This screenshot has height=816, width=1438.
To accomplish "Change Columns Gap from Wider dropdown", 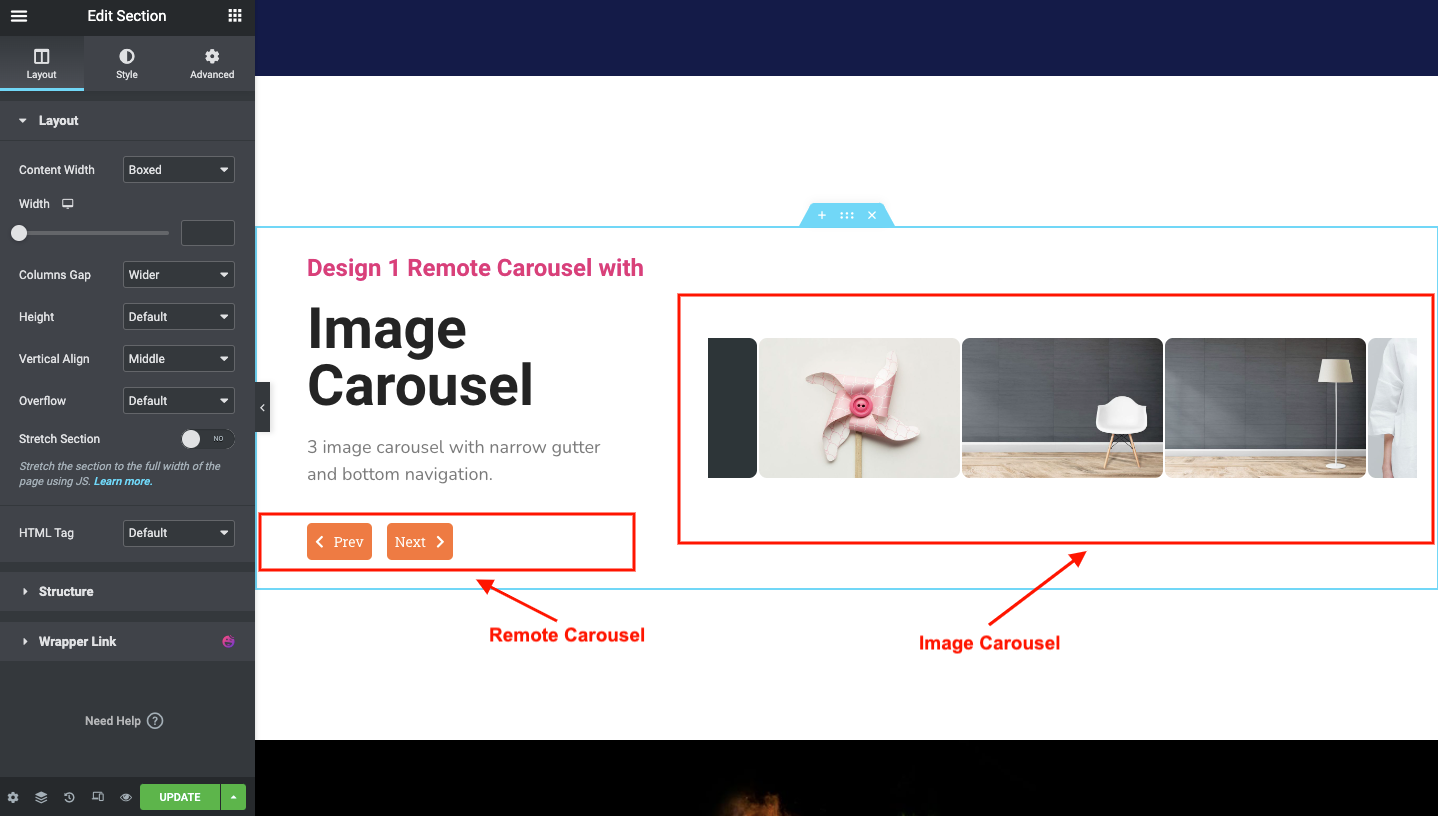I will click(178, 274).
